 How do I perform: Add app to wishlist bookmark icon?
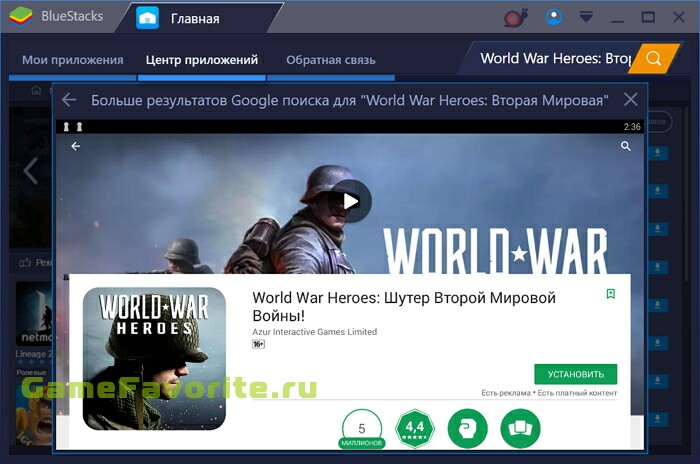[611, 294]
